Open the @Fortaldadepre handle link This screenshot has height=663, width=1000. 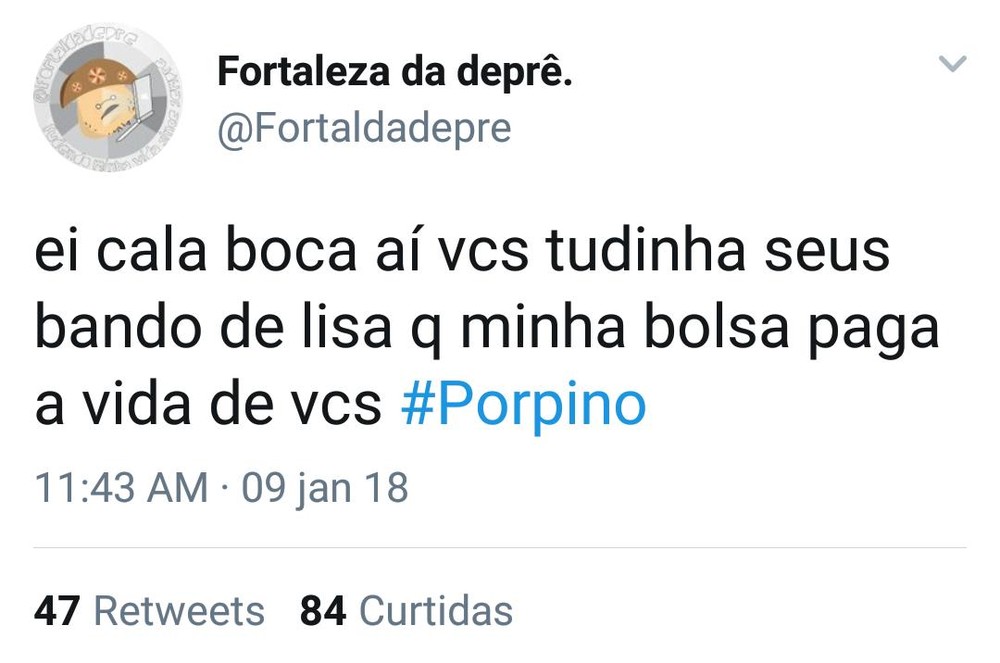[x=364, y=128]
